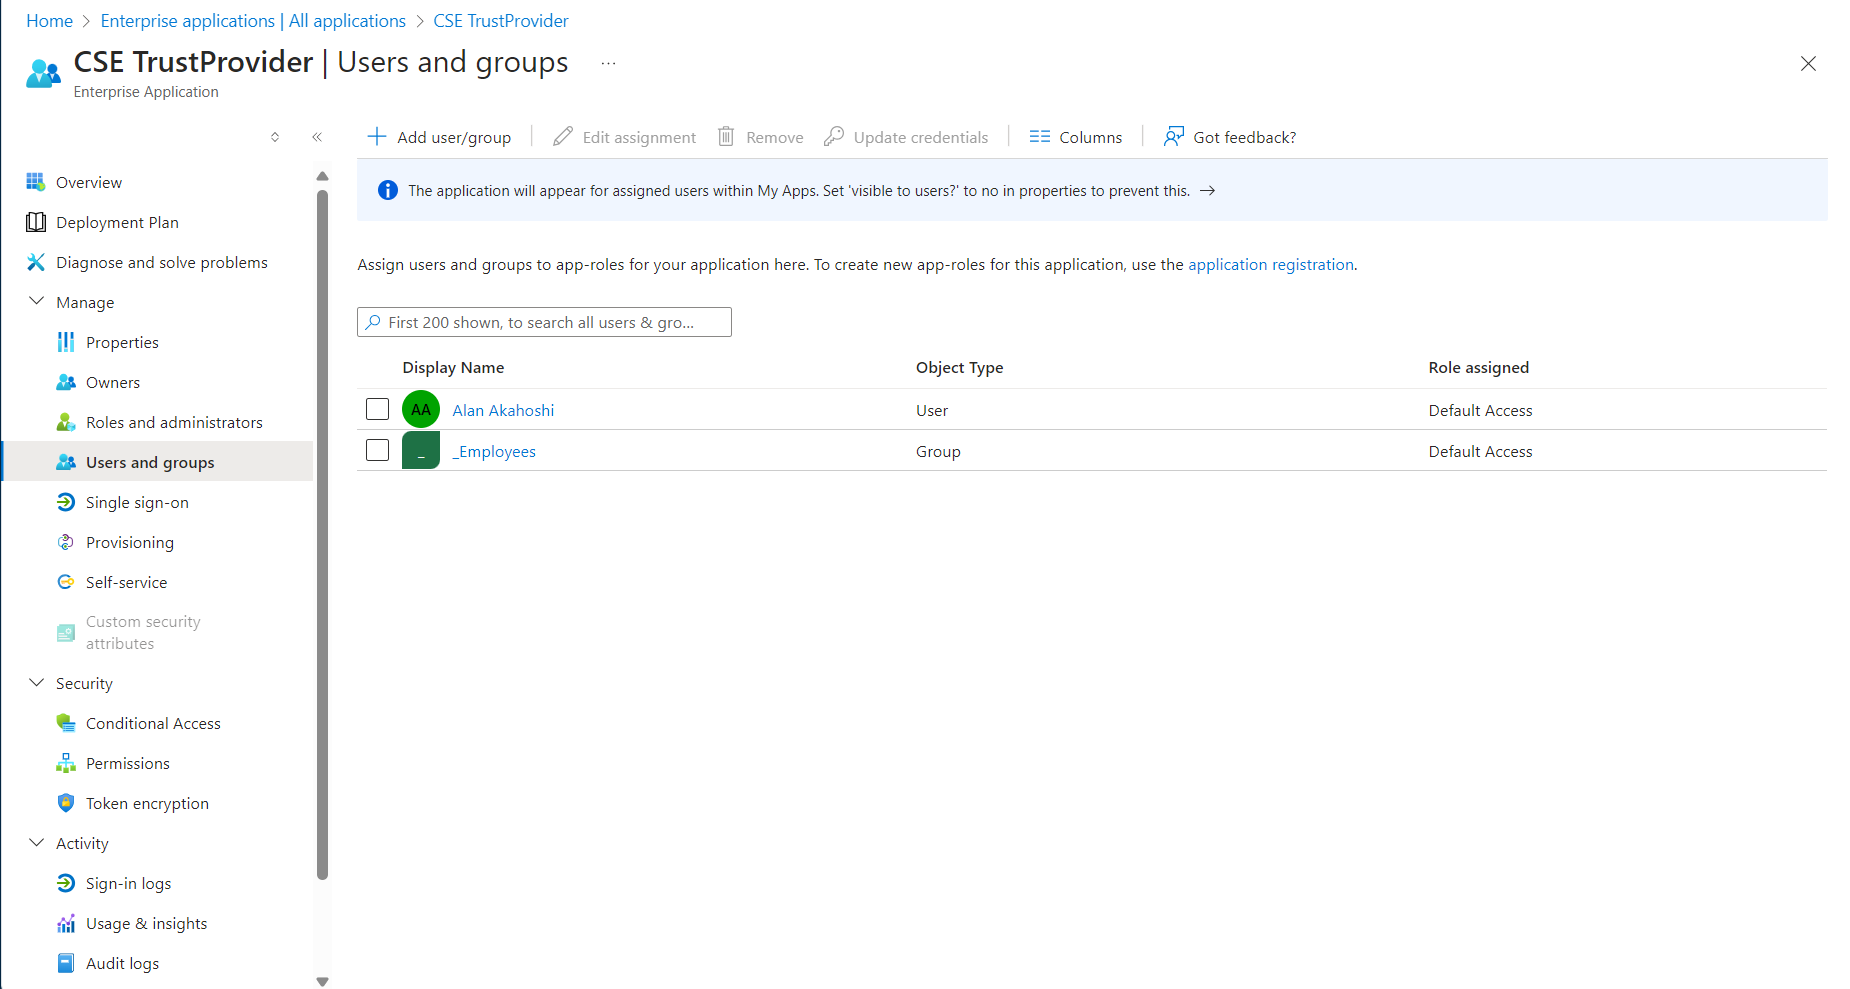The image size is (1850, 989).
Task: Collapse the Manage section
Action: 37,302
